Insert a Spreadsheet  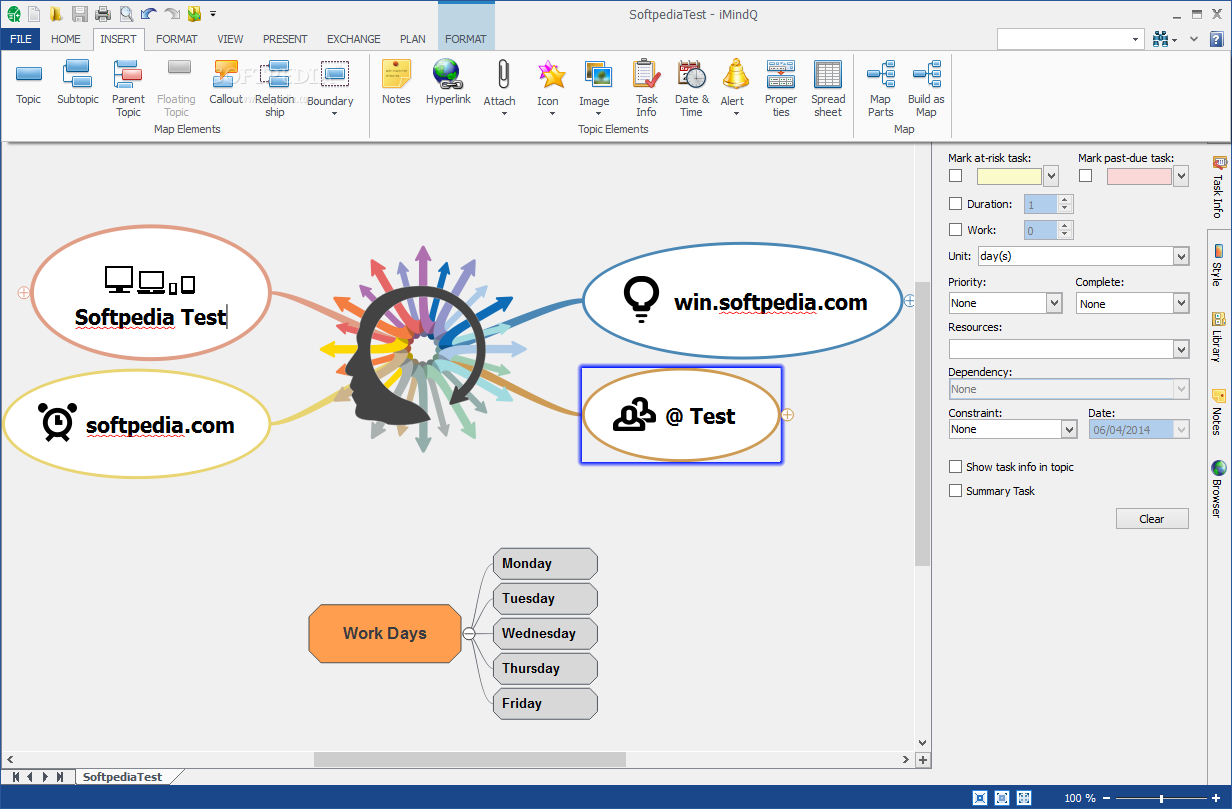coord(828,88)
